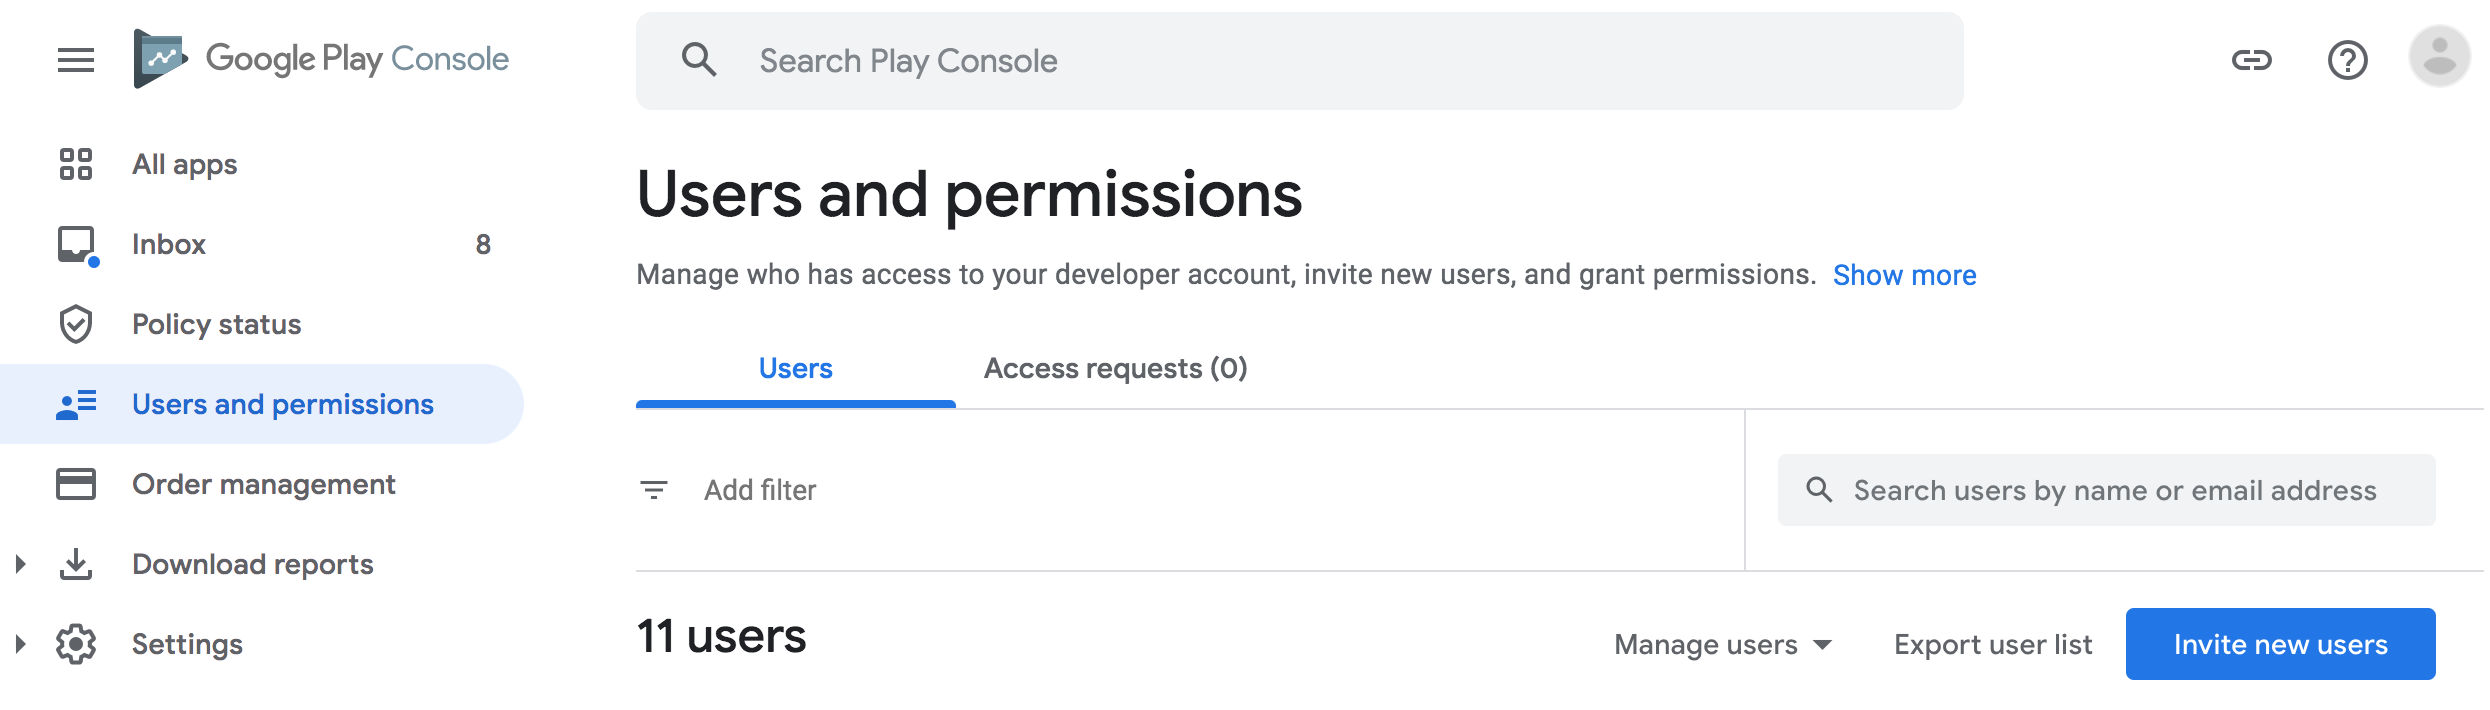Expand the Settings sidebar section
The width and height of the screenshot is (2490, 710).
tap(20, 644)
